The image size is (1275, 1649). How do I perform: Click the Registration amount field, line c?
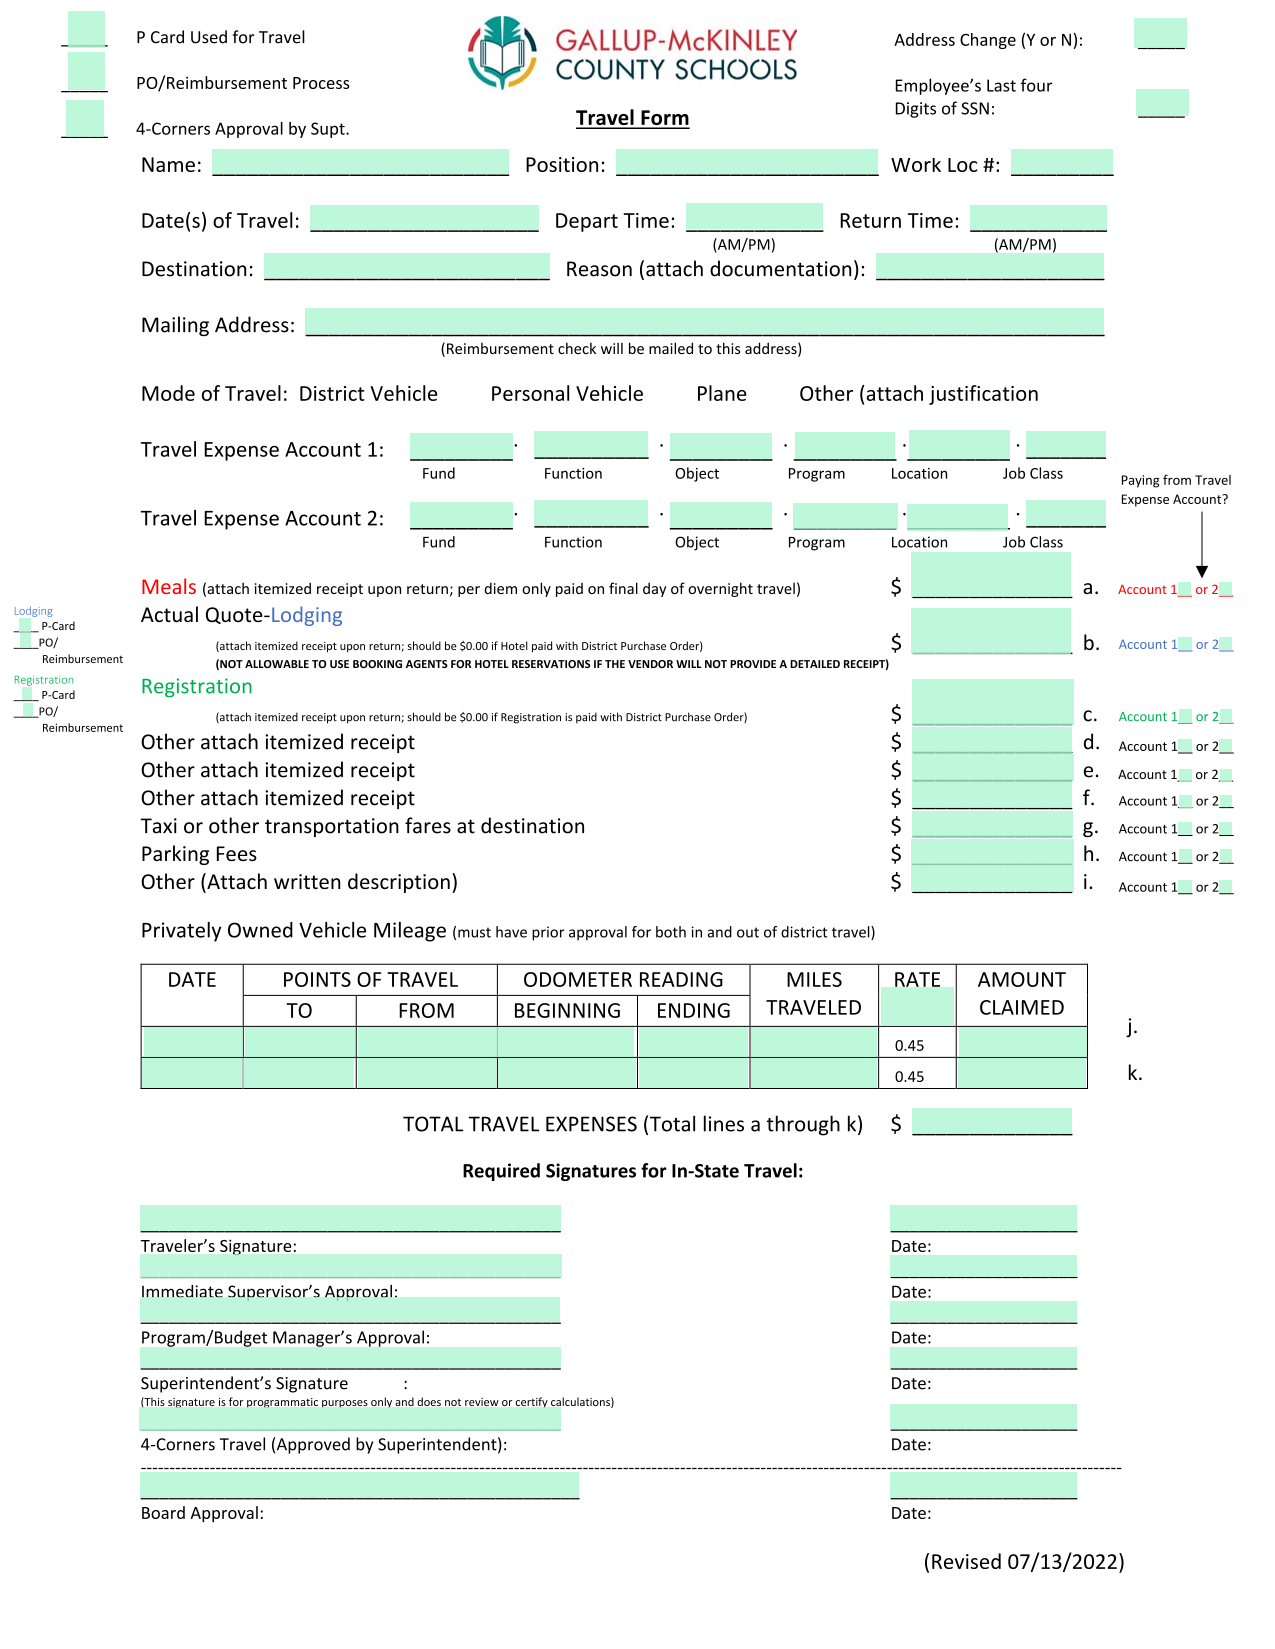point(992,702)
